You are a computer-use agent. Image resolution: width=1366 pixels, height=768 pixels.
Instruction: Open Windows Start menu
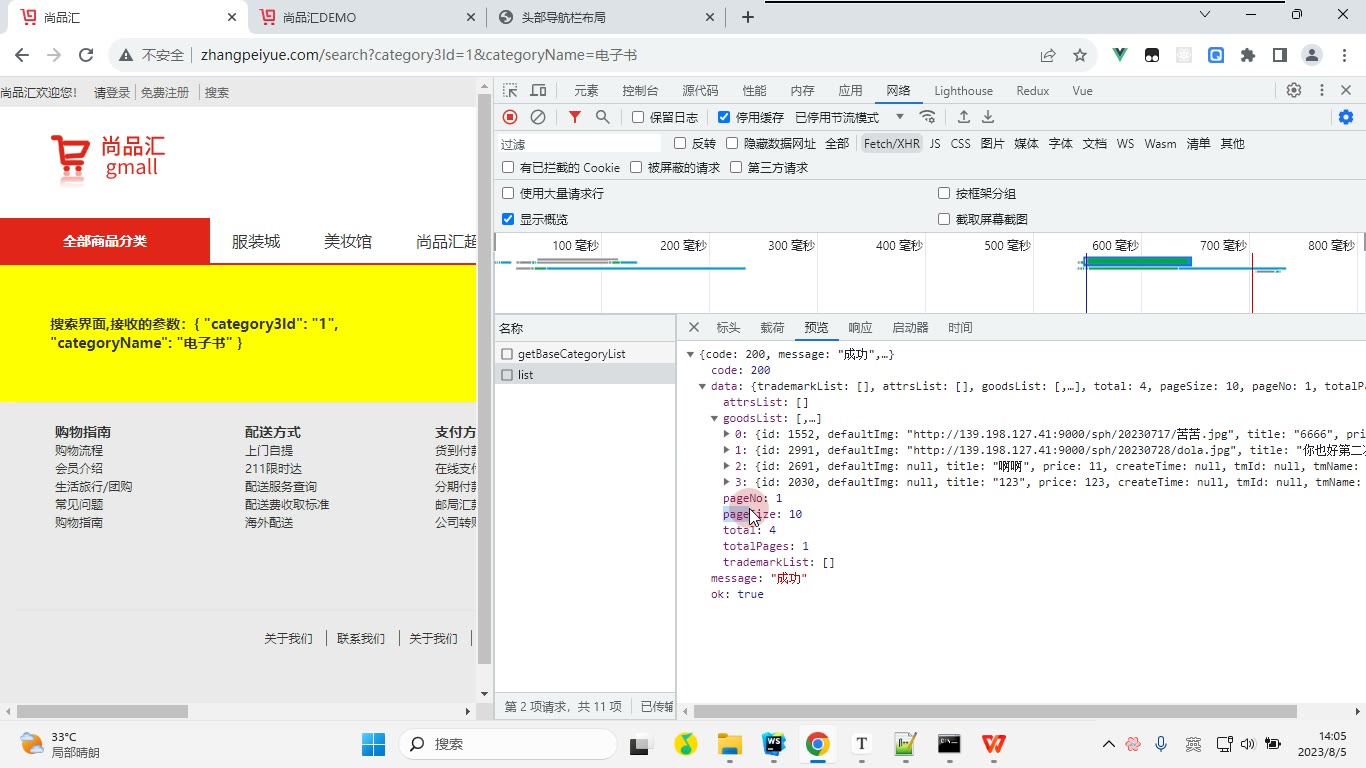(373, 744)
